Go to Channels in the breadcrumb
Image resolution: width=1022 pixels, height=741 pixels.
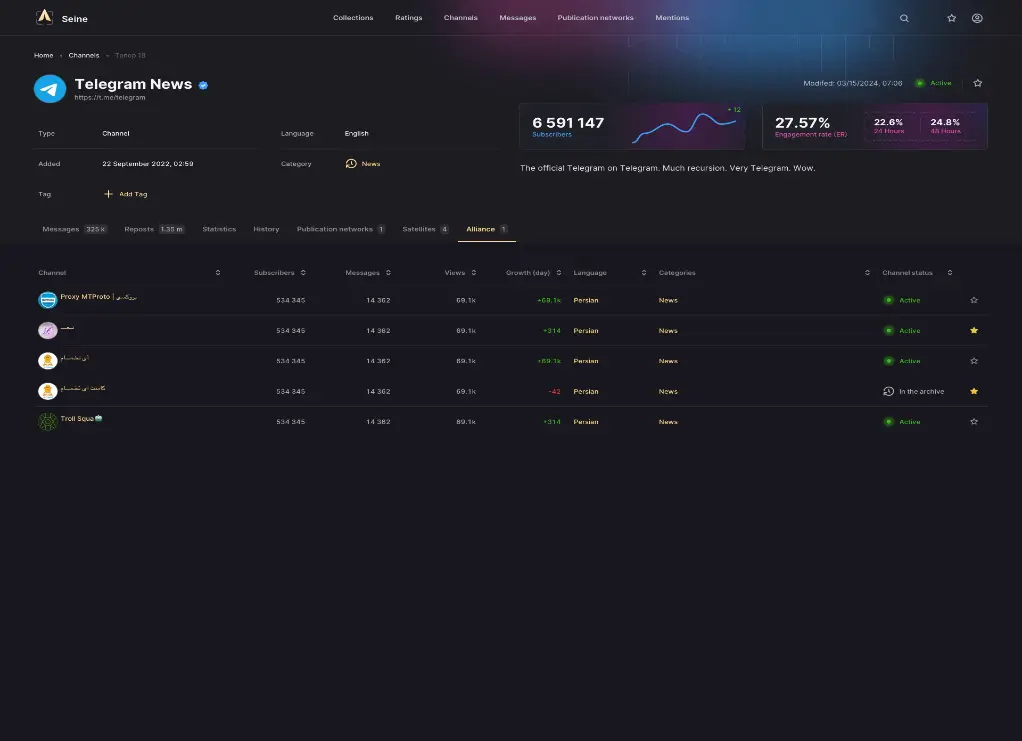pos(84,55)
